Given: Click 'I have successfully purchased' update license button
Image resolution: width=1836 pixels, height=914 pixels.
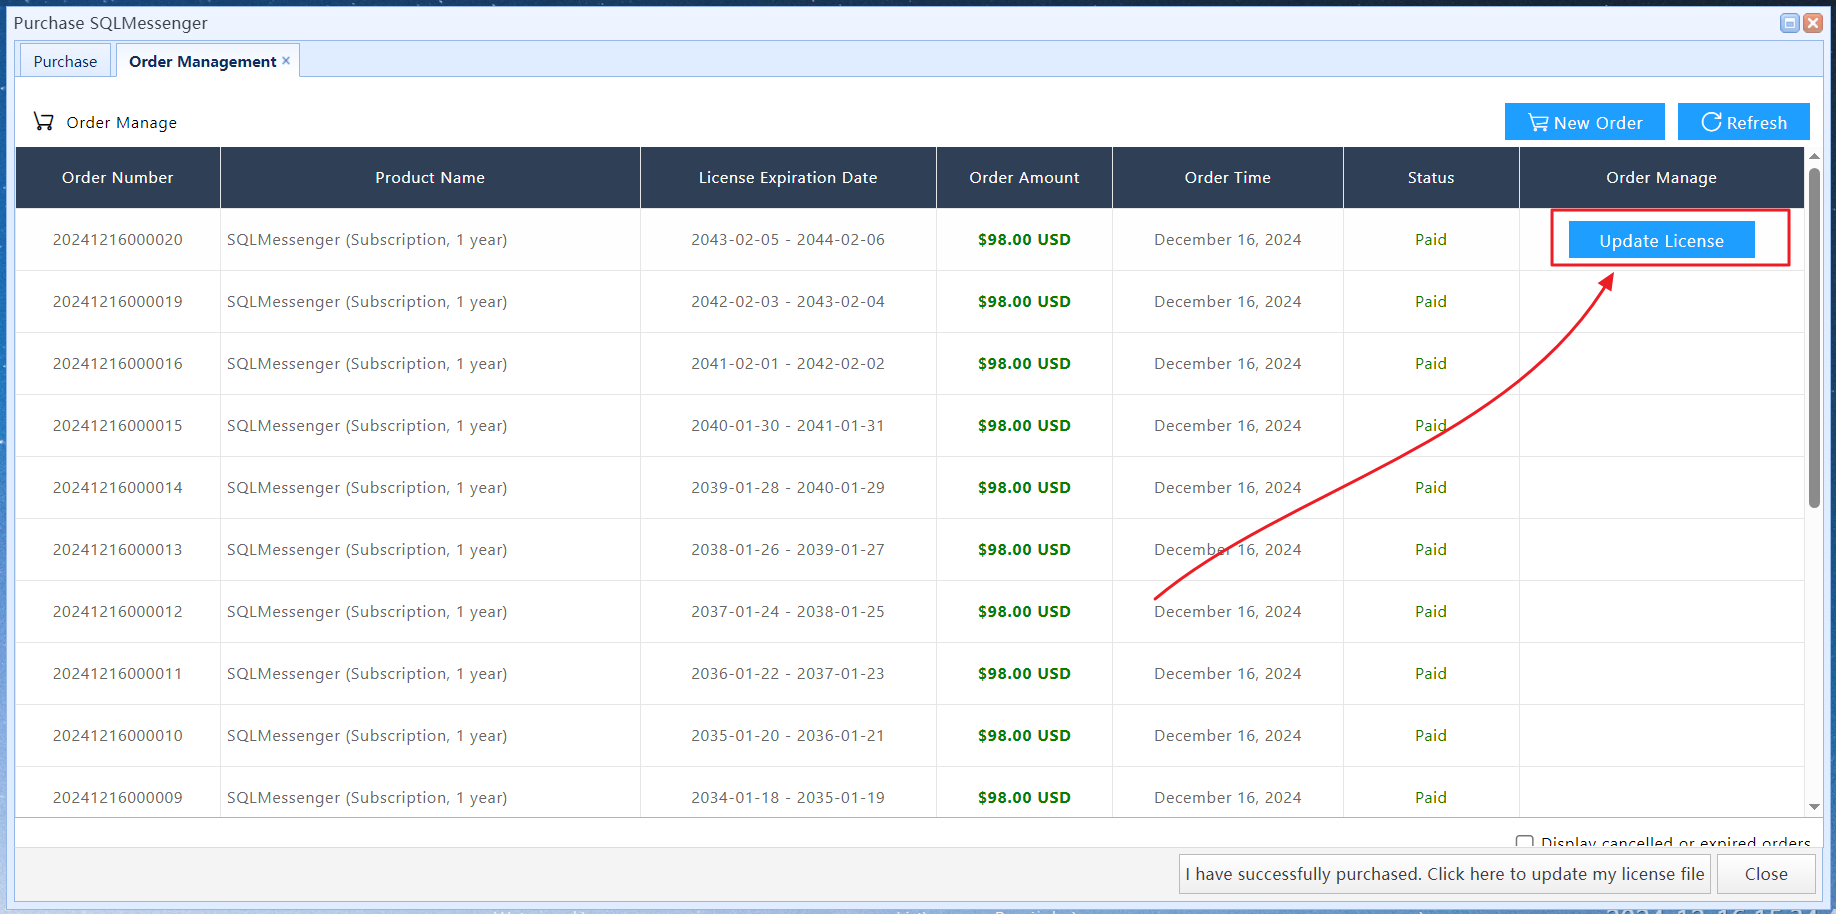Looking at the screenshot, I should [x=1445, y=874].
